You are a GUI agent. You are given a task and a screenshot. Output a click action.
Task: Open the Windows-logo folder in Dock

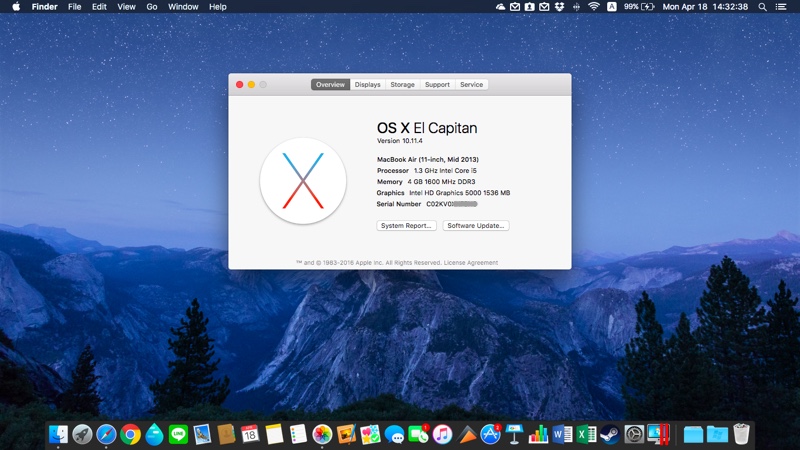[717, 435]
